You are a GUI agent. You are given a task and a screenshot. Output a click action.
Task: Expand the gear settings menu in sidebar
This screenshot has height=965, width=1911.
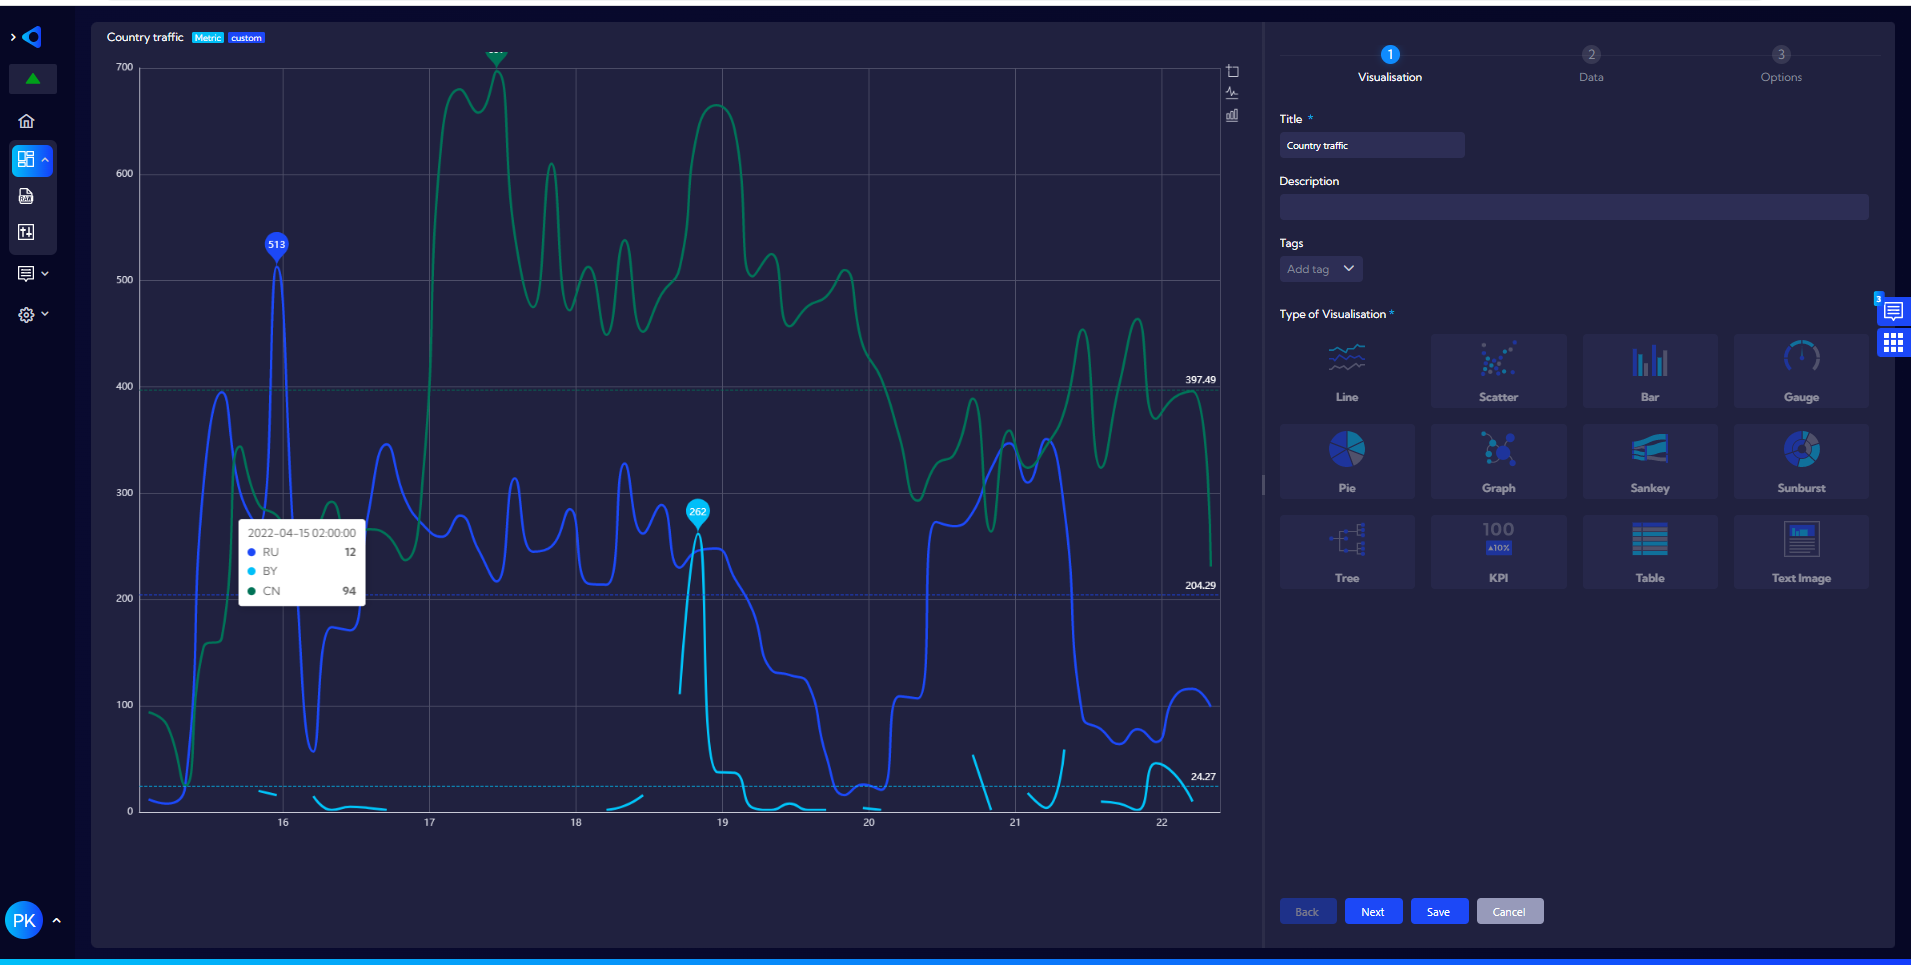point(33,314)
